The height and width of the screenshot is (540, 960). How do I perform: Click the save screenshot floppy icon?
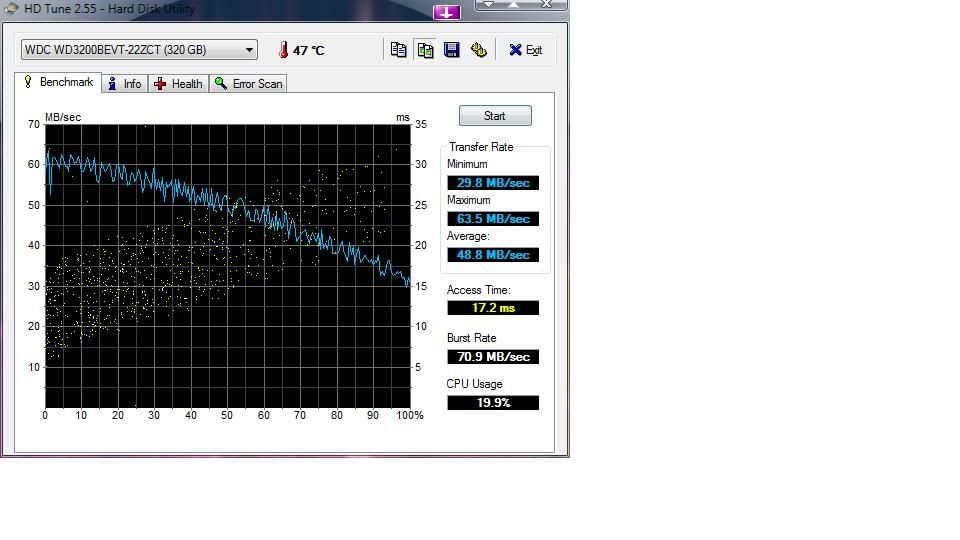pyautogui.click(x=452, y=50)
